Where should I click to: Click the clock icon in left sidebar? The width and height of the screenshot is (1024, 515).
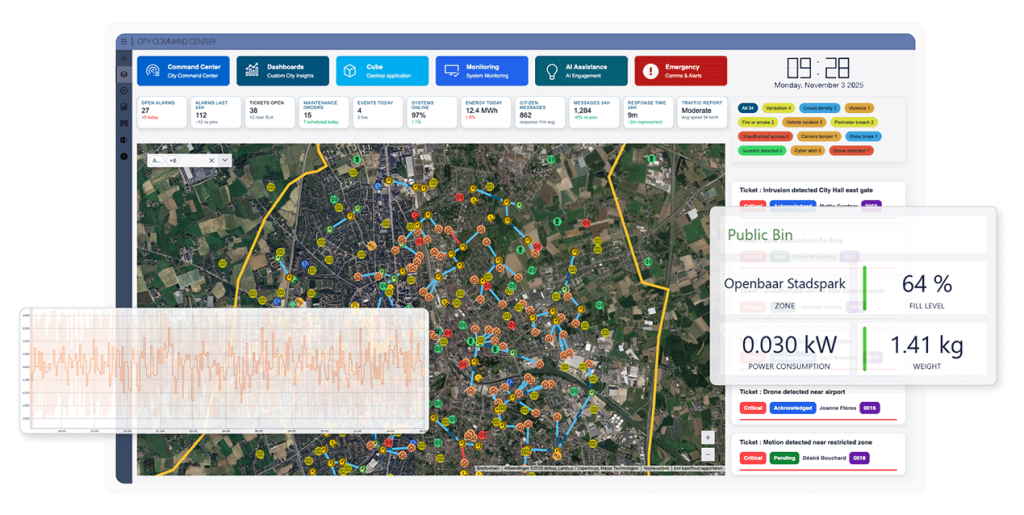[124, 90]
